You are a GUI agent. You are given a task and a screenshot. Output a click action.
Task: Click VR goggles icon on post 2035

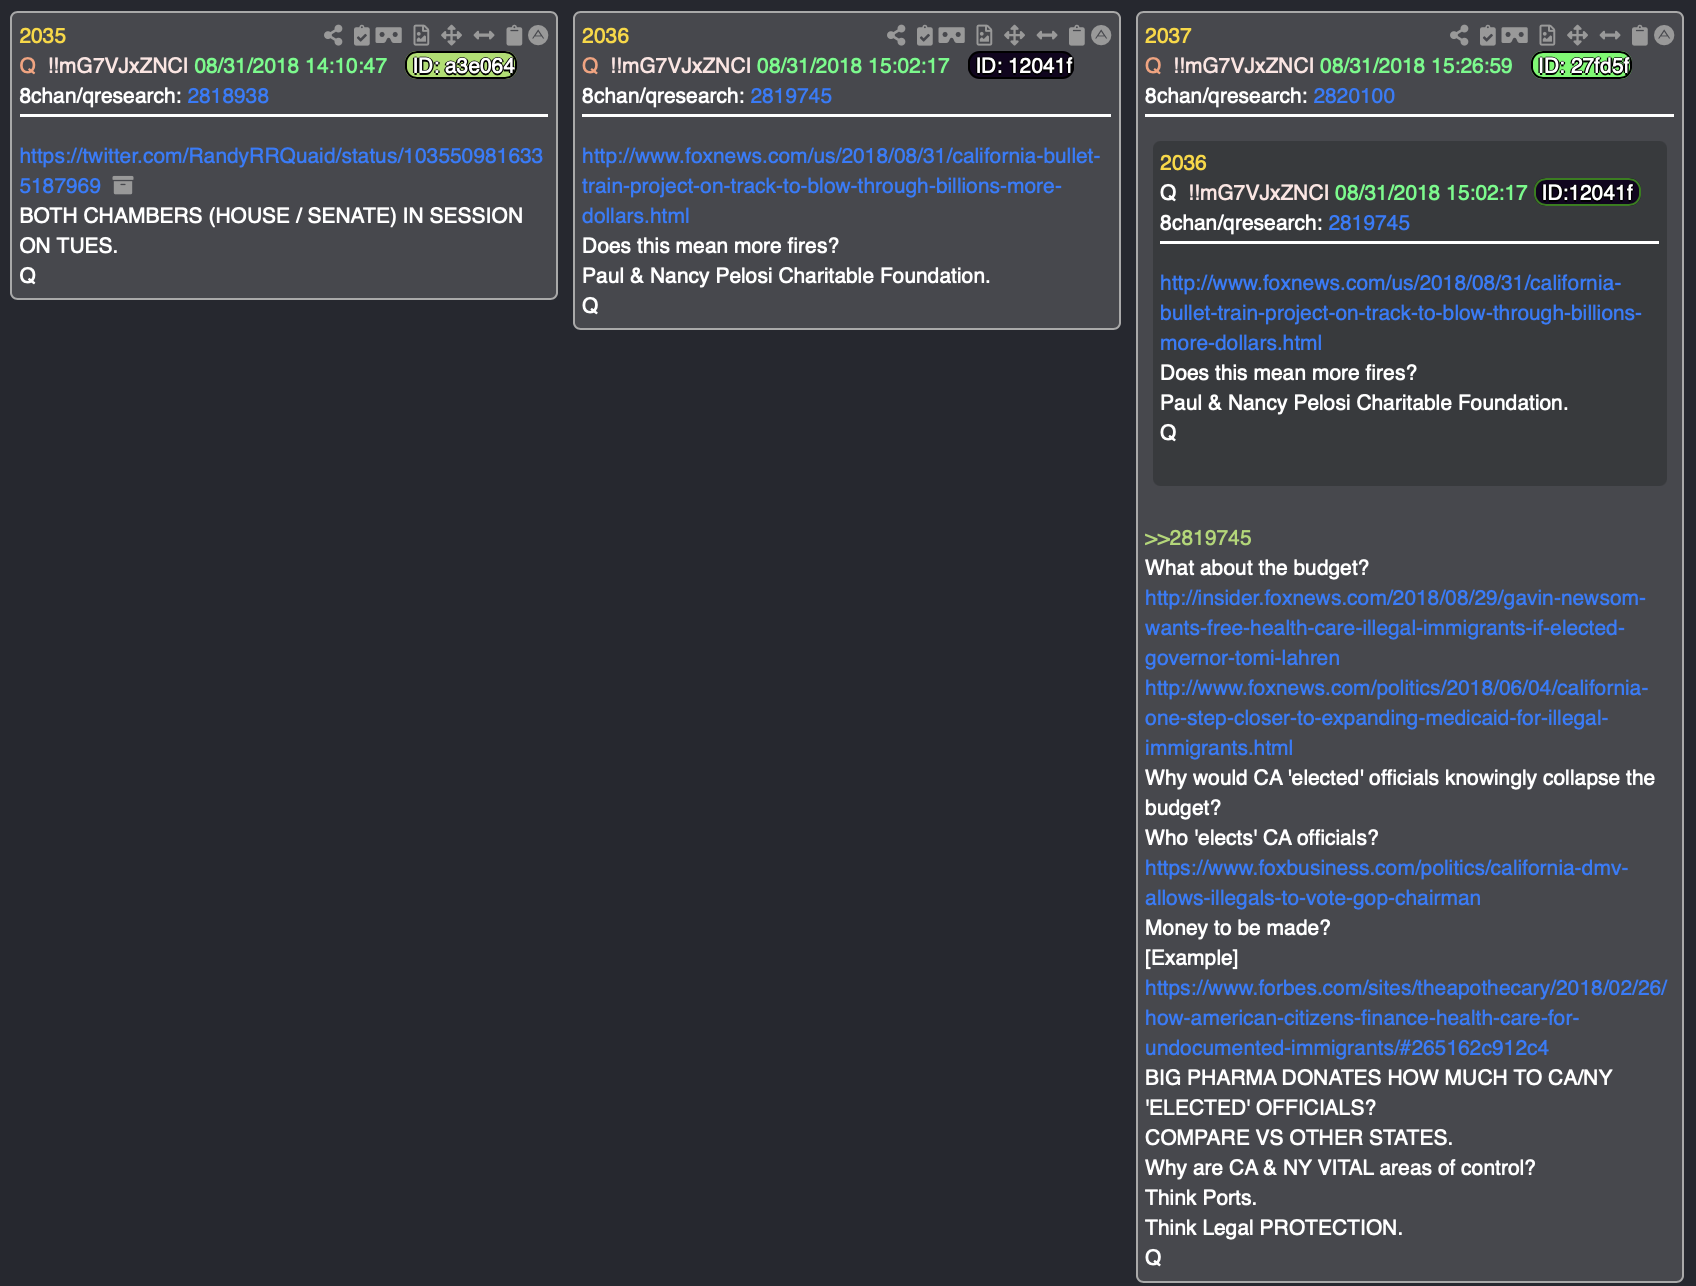tap(389, 36)
